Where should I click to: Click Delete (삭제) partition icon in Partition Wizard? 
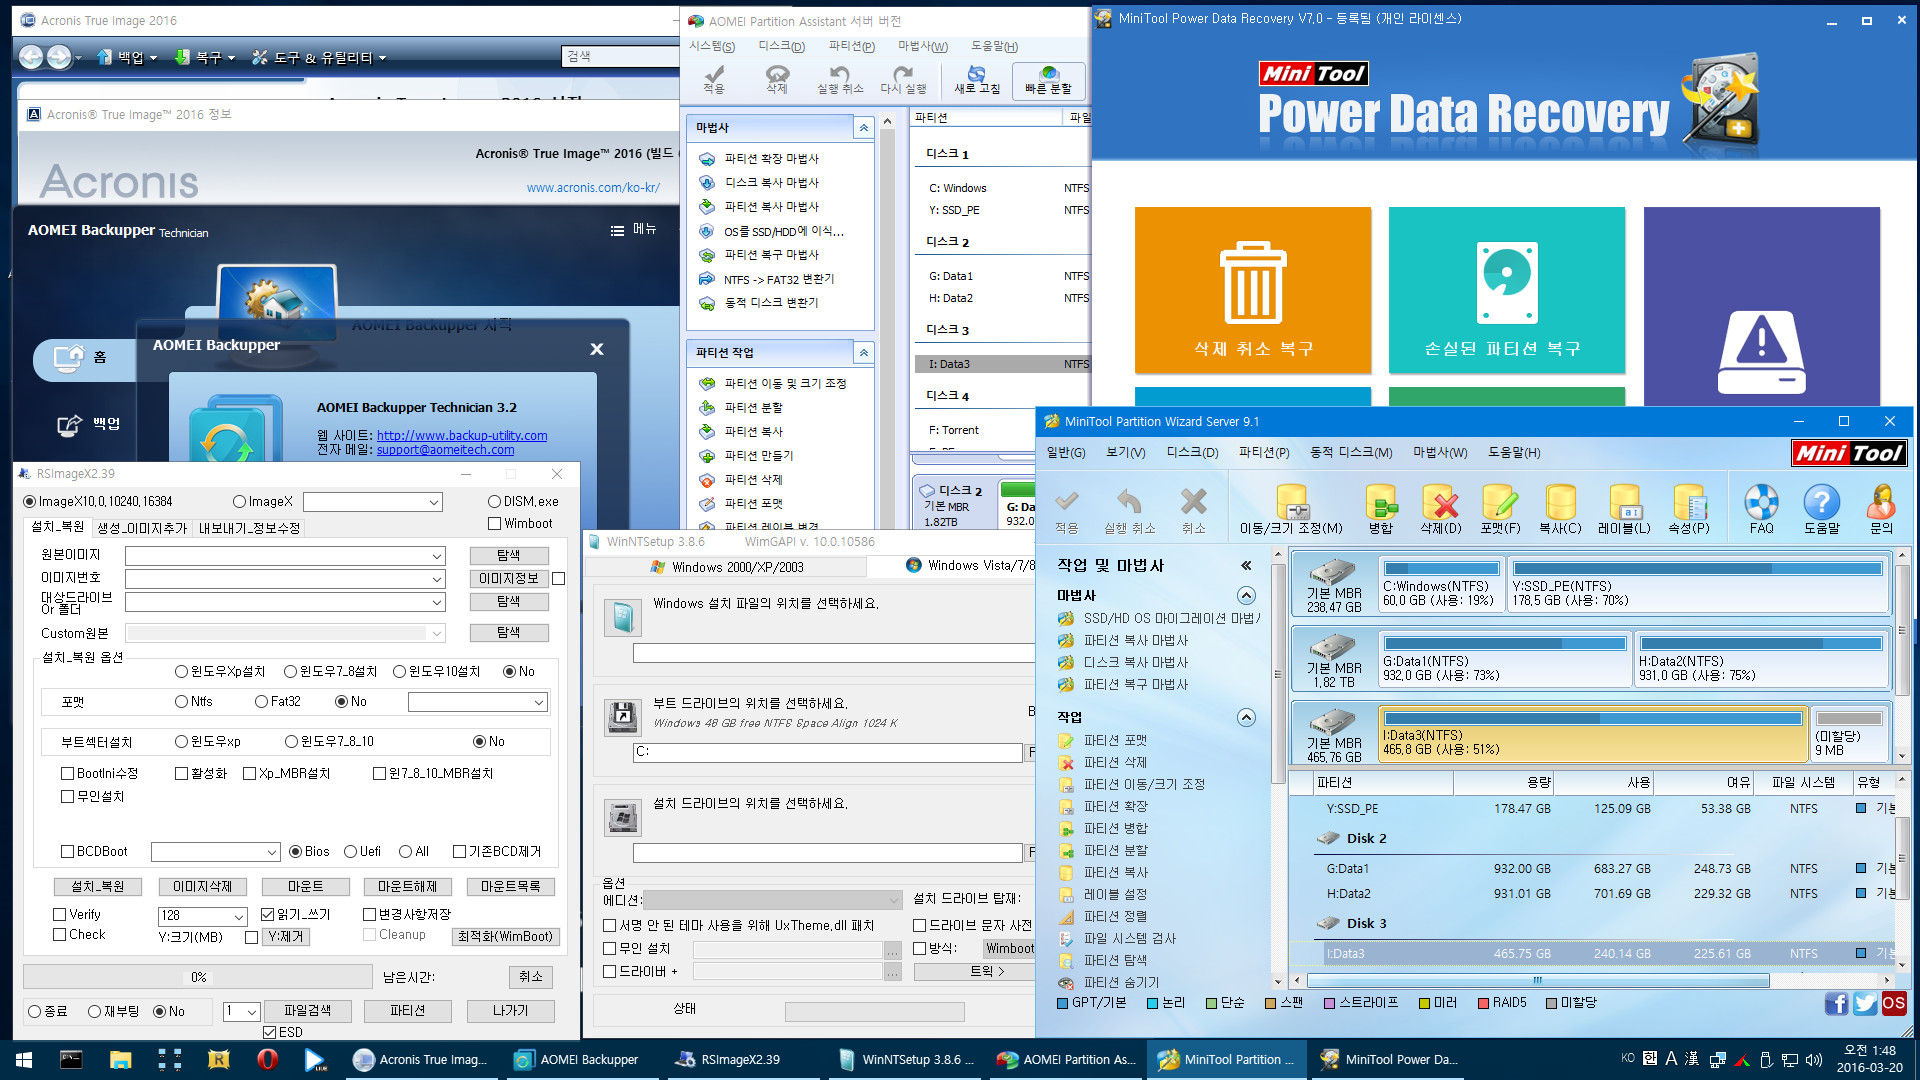pyautogui.click(x=1441, y=510)
